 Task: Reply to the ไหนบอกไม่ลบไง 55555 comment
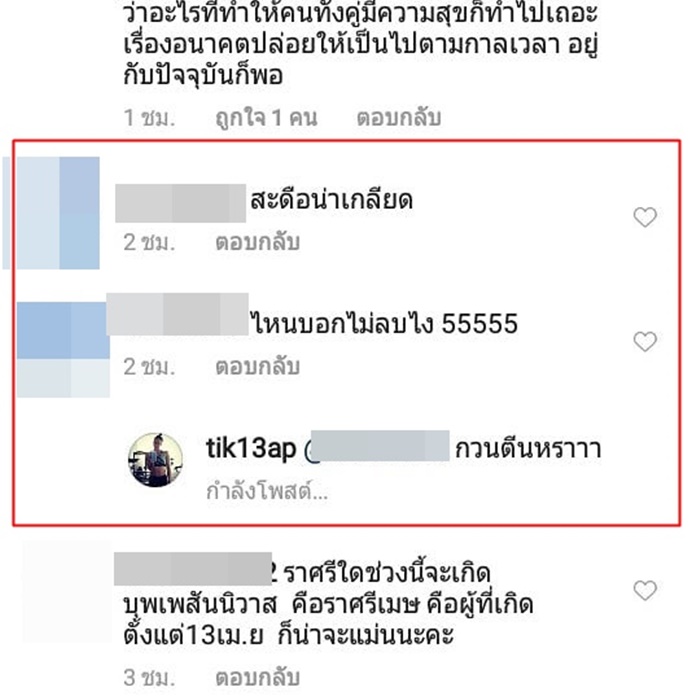(257, 367)
